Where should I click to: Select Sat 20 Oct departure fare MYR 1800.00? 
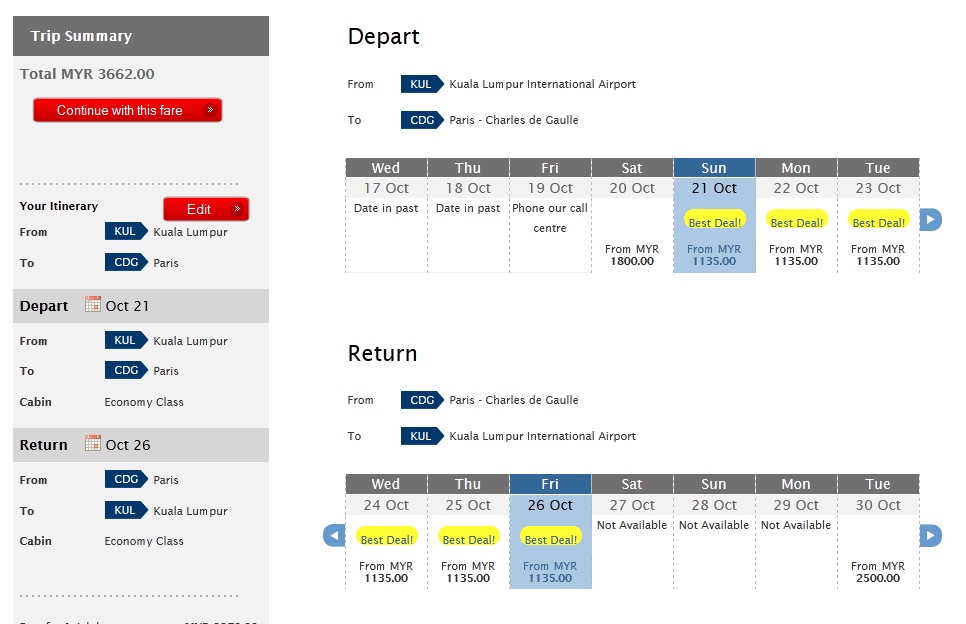coord(632,255)
